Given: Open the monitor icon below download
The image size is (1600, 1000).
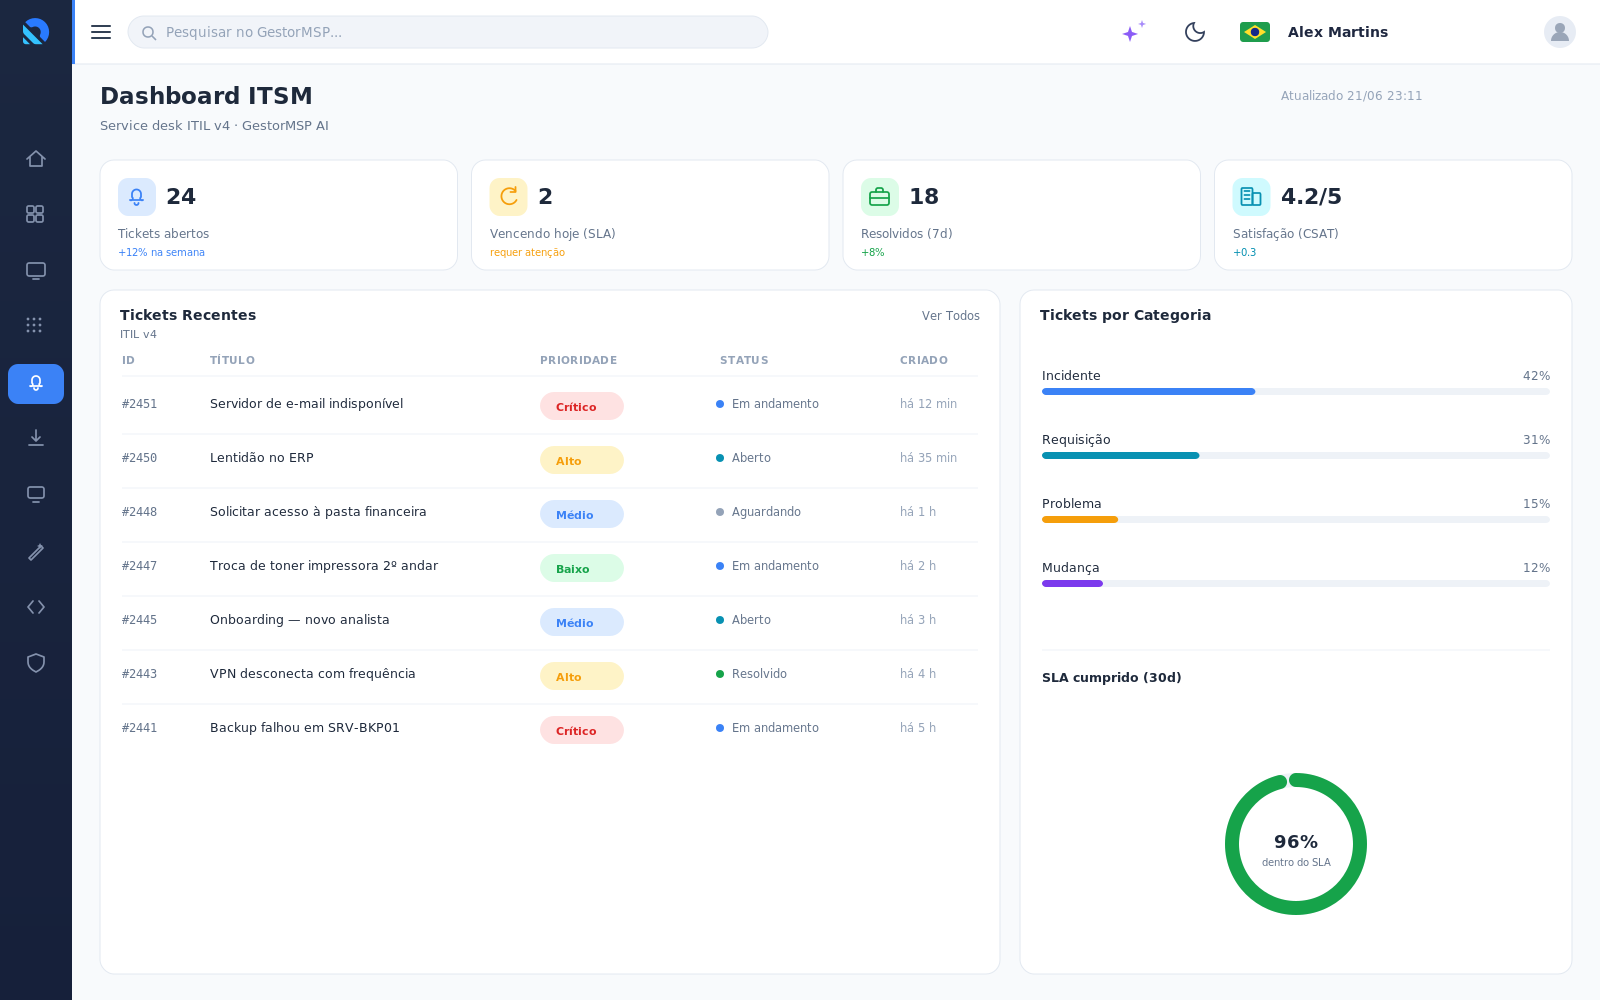Looking at the screenshot, I should click(x=36, y=494).
